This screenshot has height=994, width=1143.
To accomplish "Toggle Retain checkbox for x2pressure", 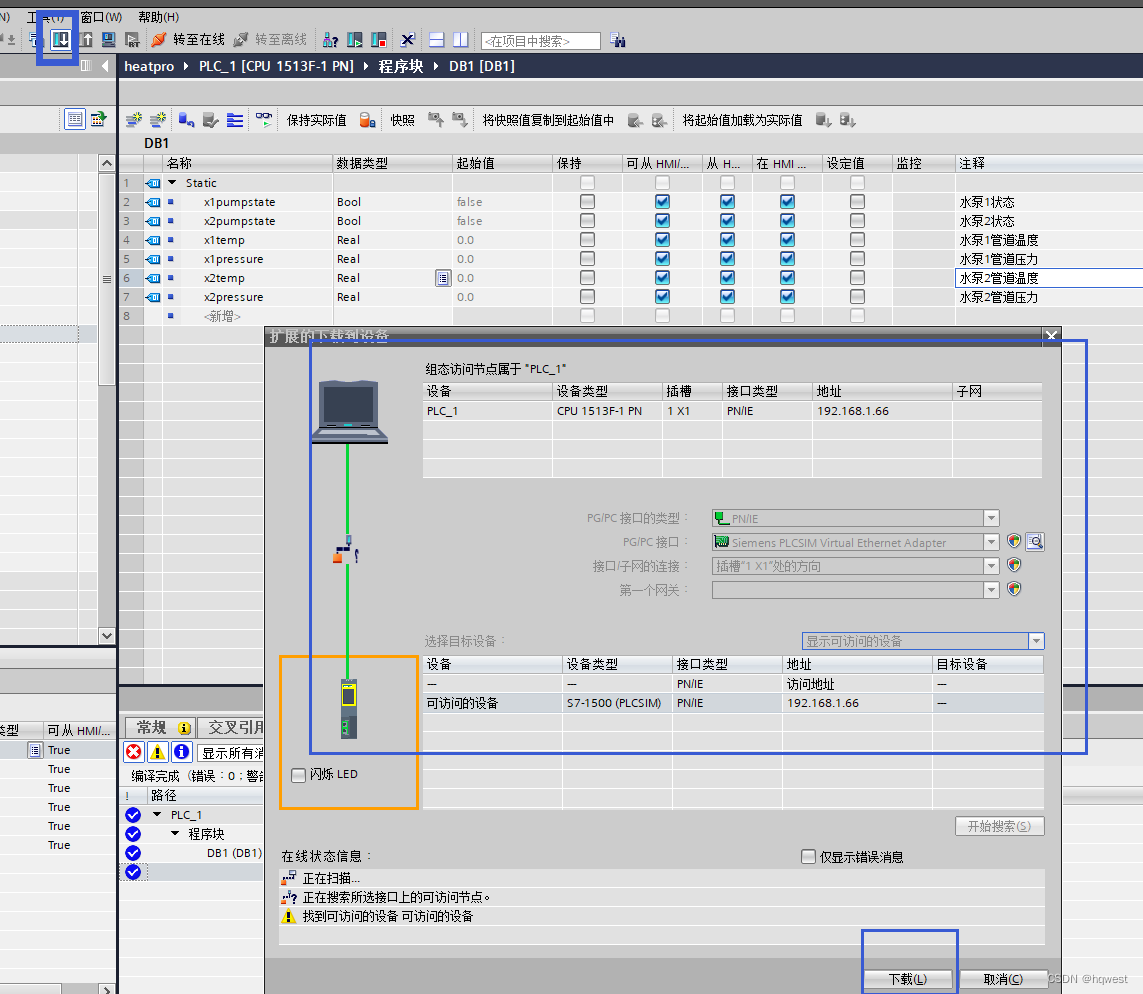I will pos(587,297).
